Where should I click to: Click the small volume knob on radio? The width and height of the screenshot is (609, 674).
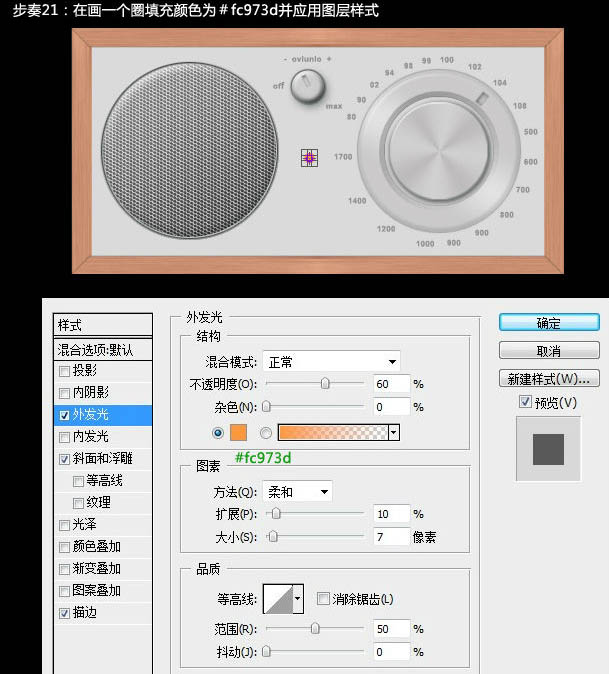coord(308,86)
